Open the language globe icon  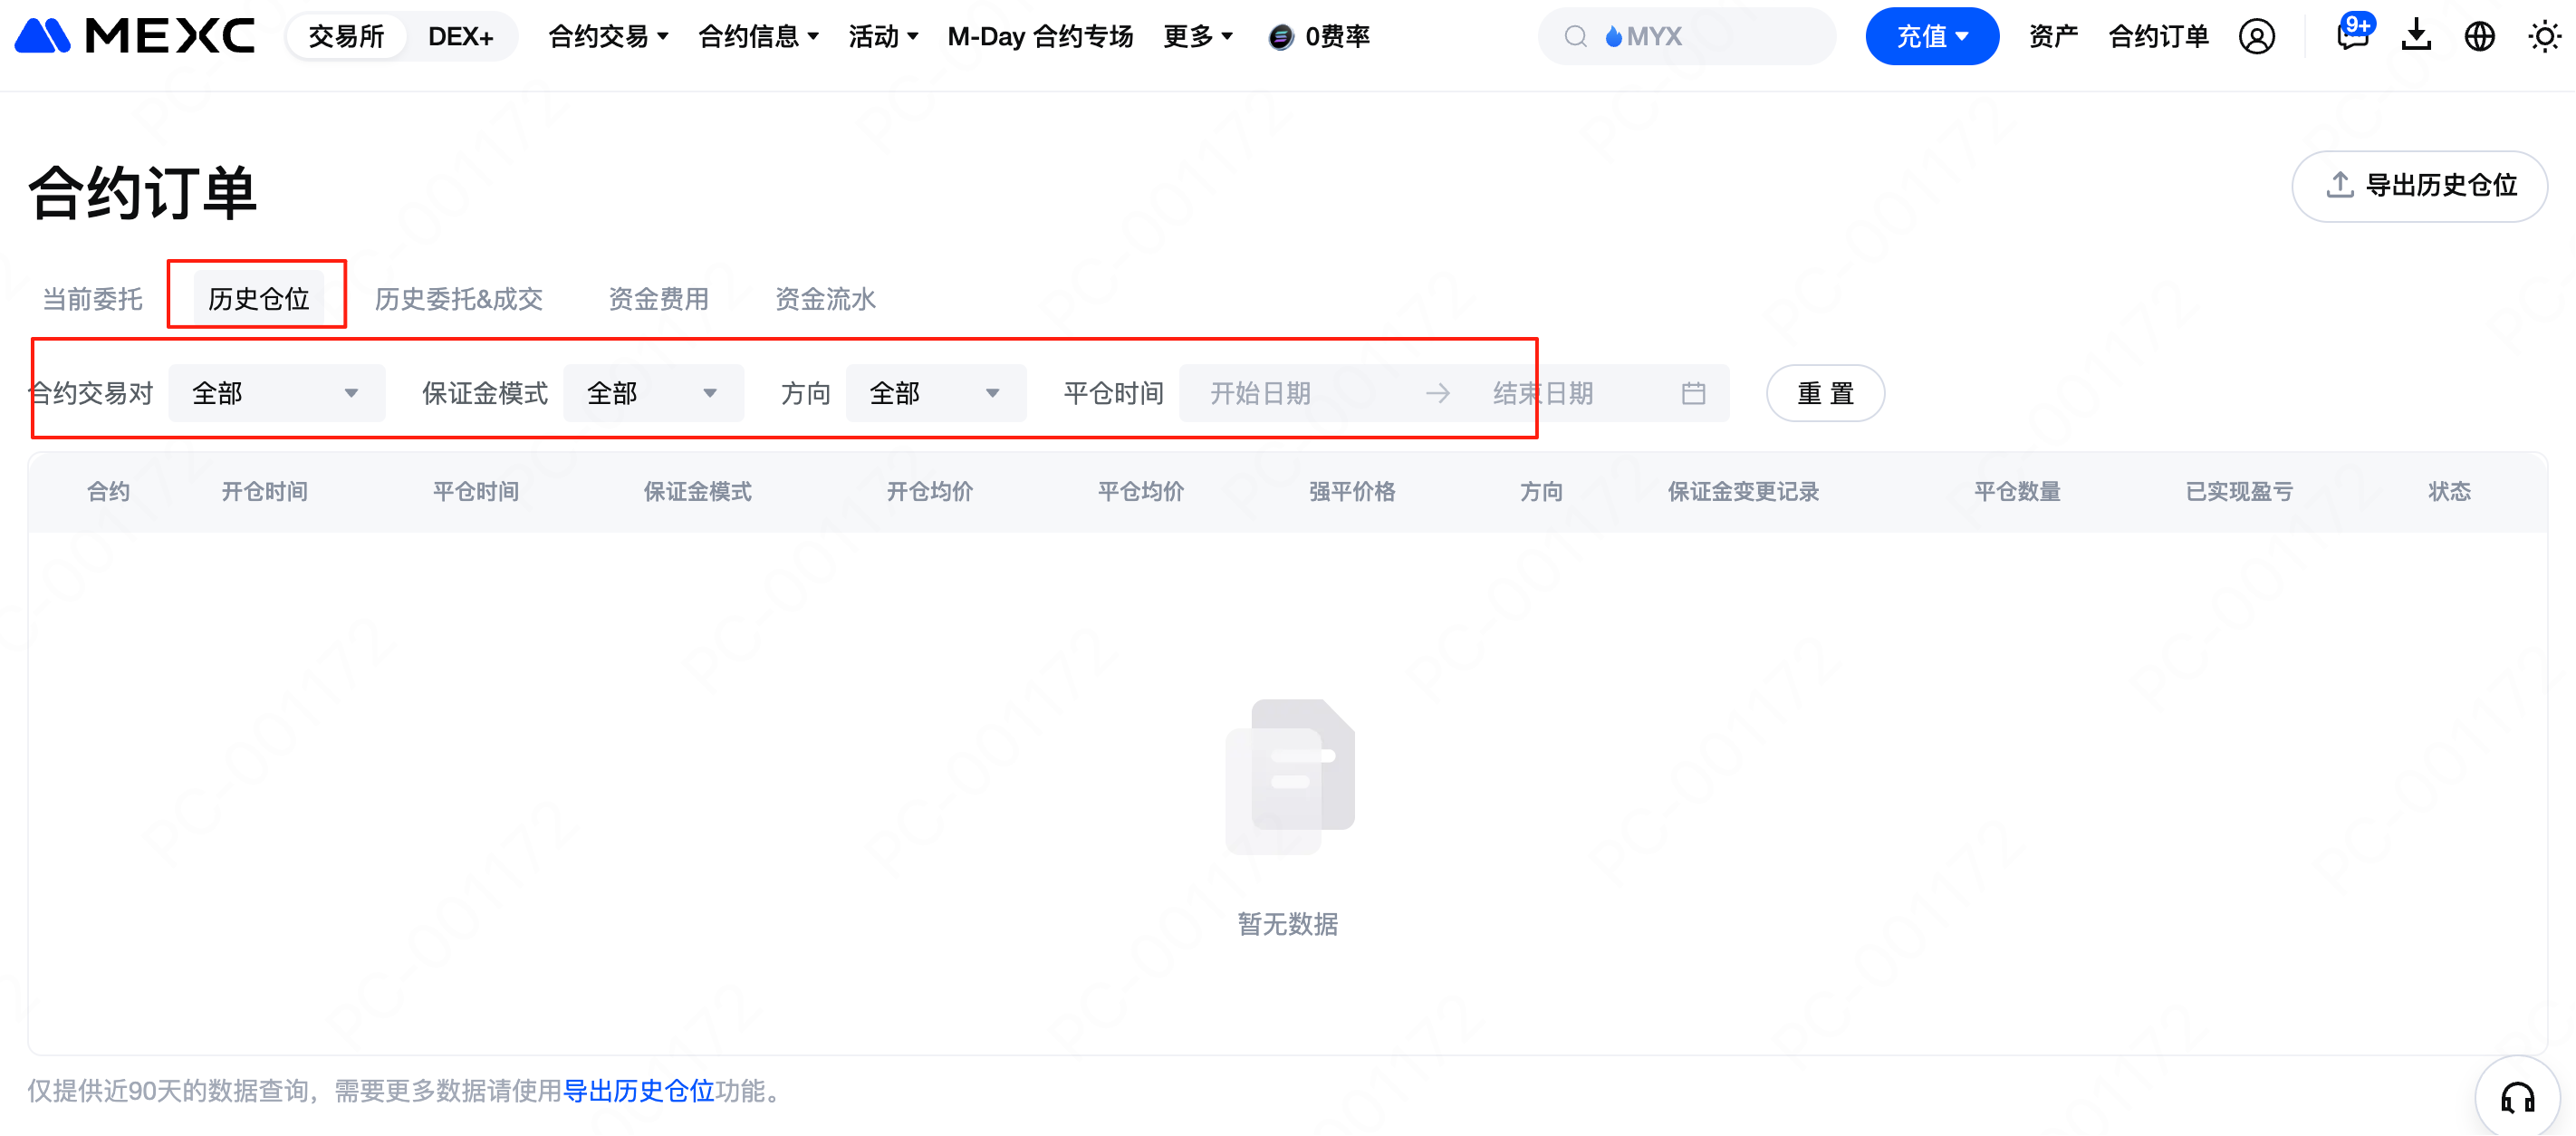(x=2479, y=37)
